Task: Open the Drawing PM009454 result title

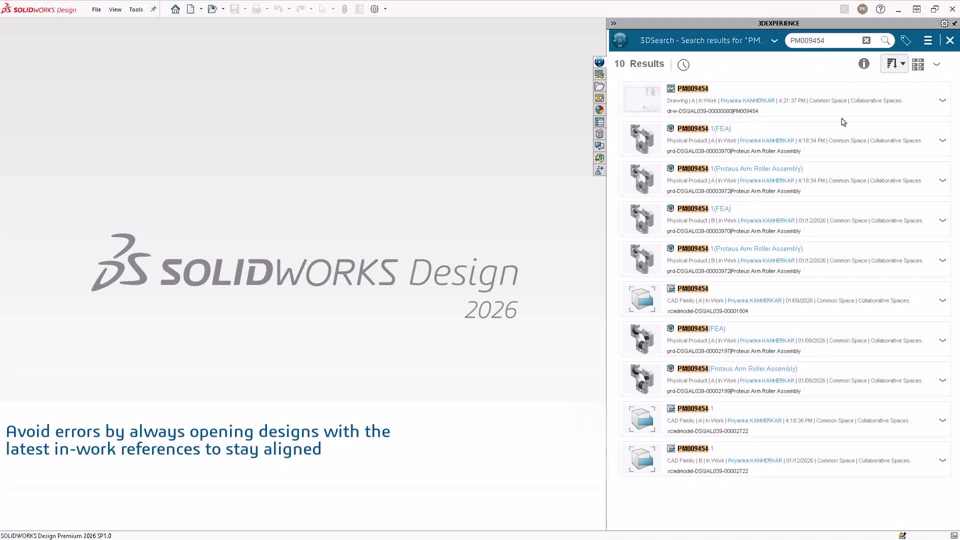Action: [x=692, y=89]
